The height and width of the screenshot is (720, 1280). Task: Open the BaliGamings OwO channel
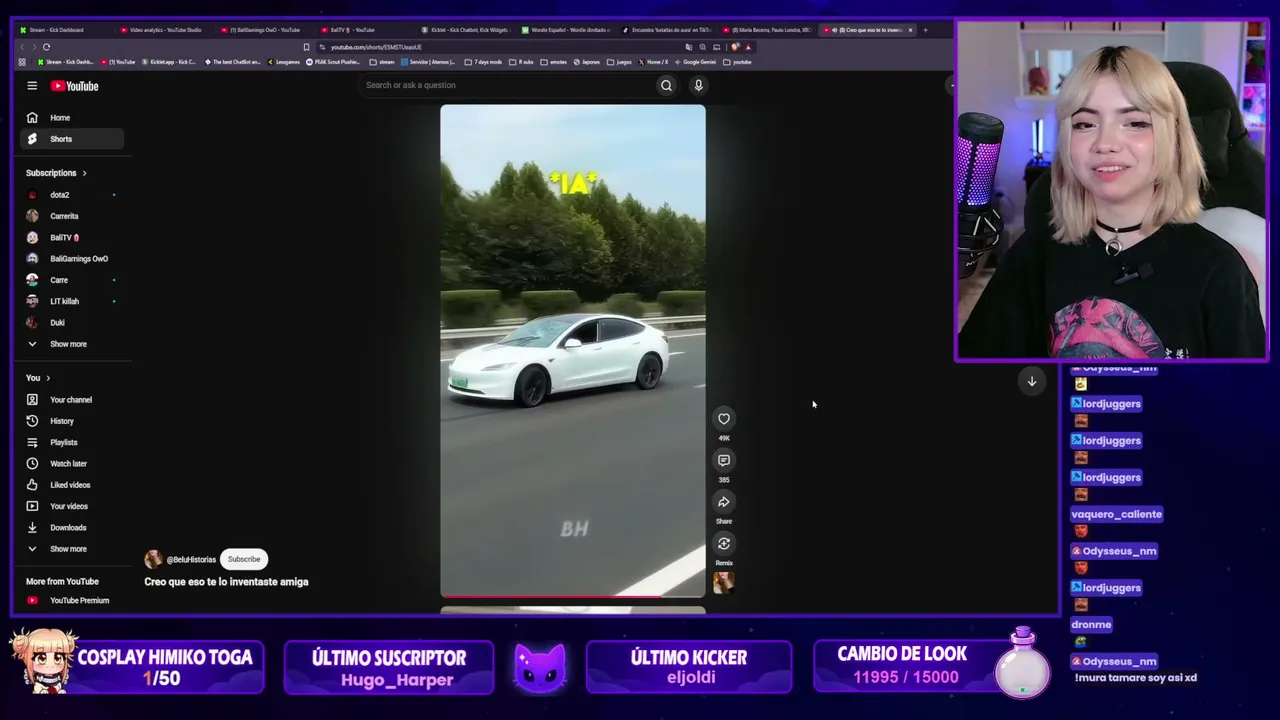pos(70,259)
